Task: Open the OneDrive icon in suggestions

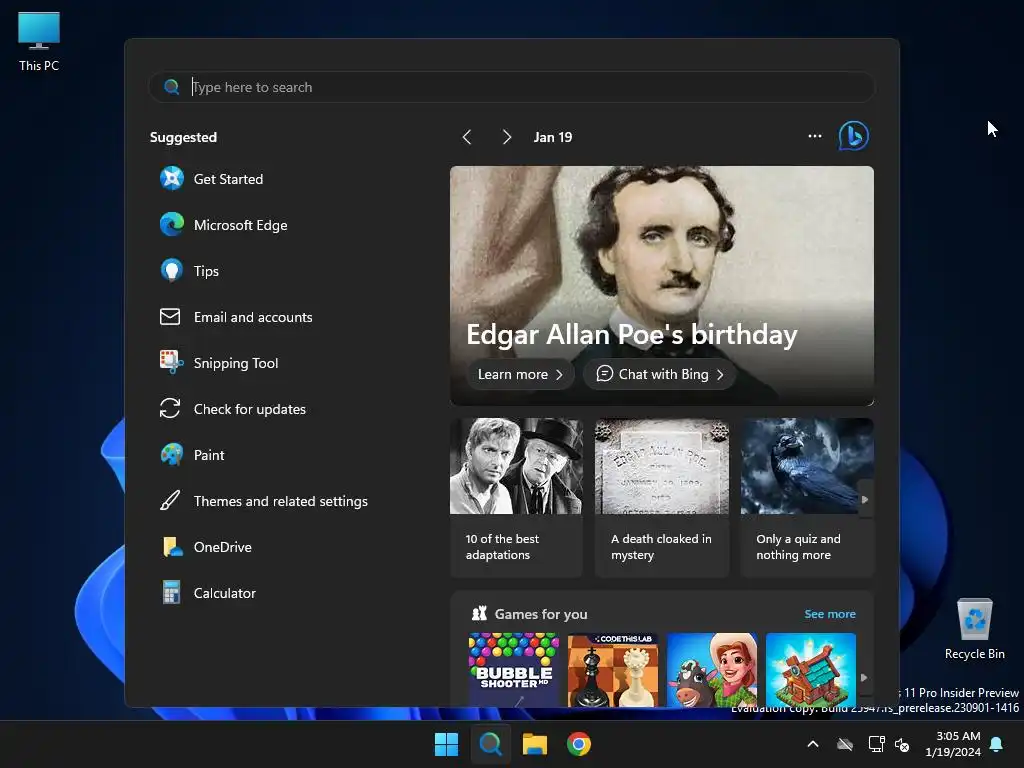Action: 172,547
